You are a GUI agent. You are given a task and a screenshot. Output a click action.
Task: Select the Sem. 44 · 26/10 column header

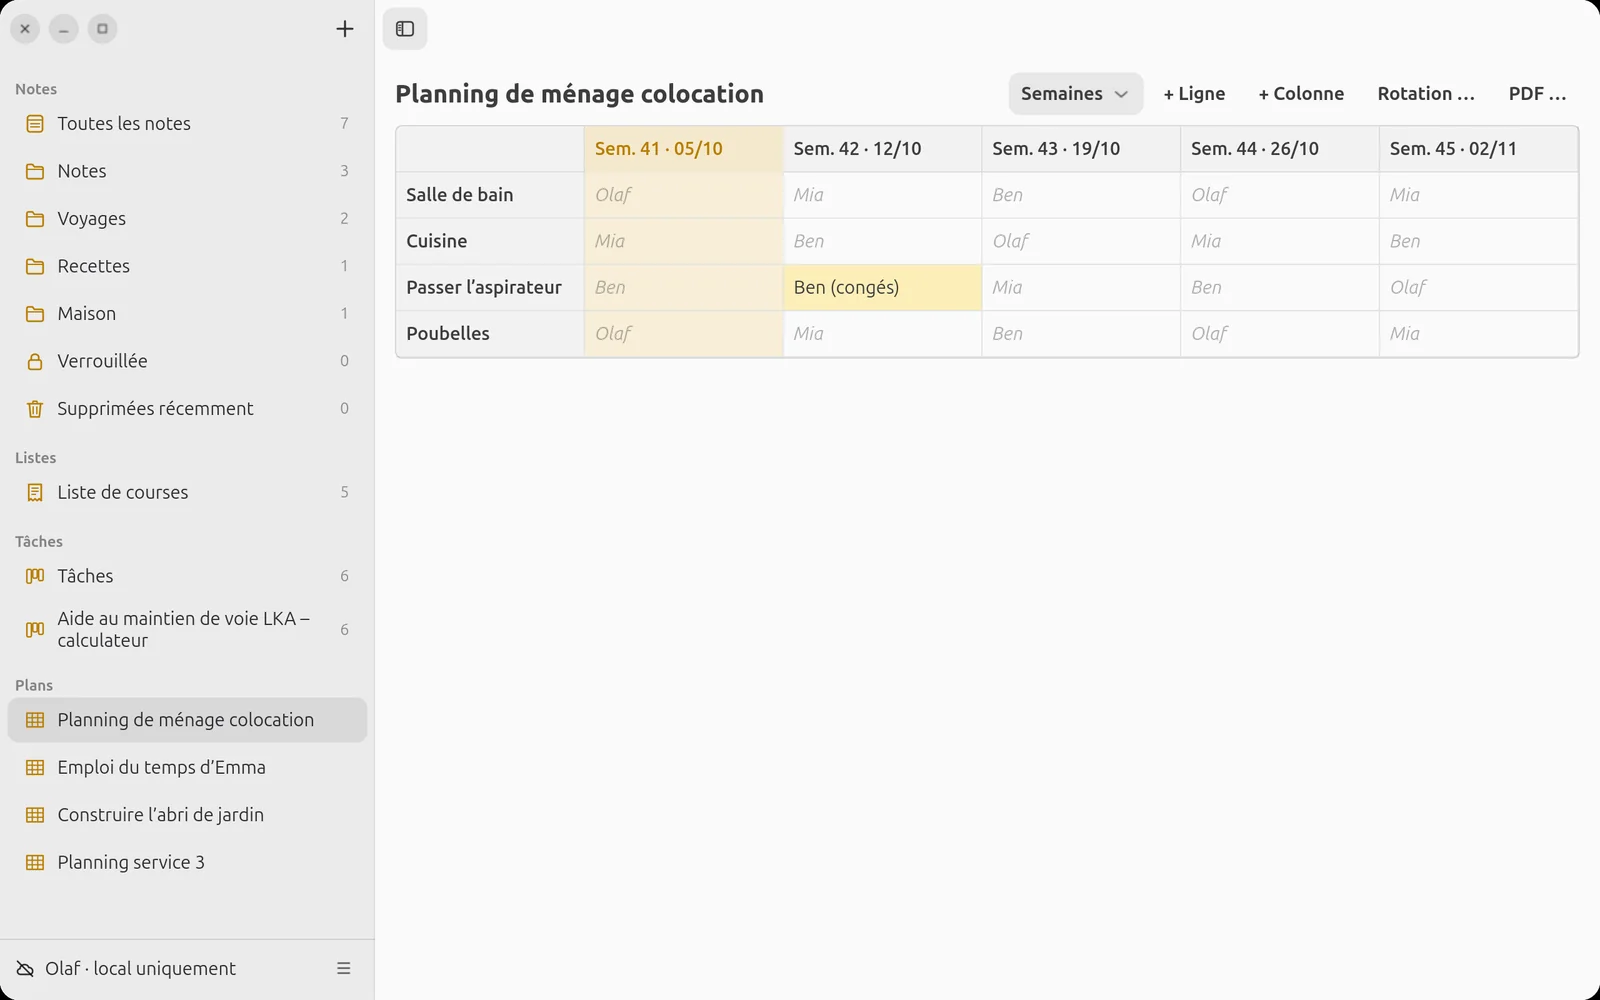[x=1279, y=149]
